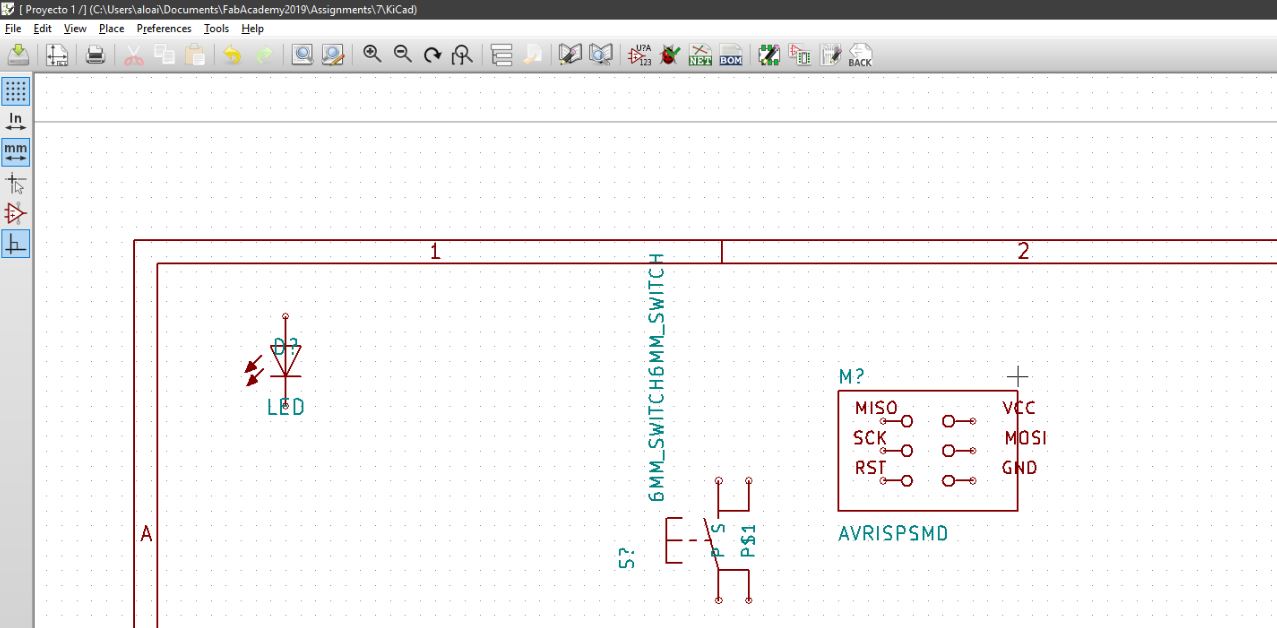The height and width of the screenshot is (628, 1277).
Task: Open the Symbol library editor
Action: coord(570,55)
